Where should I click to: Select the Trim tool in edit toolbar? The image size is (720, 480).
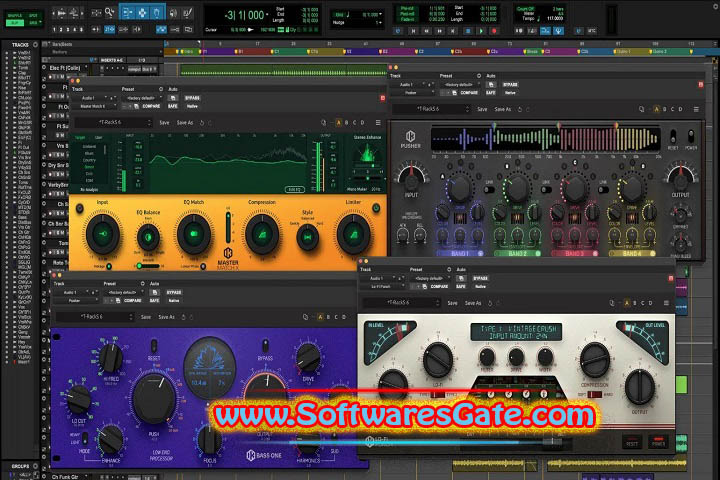pos(127,13)
